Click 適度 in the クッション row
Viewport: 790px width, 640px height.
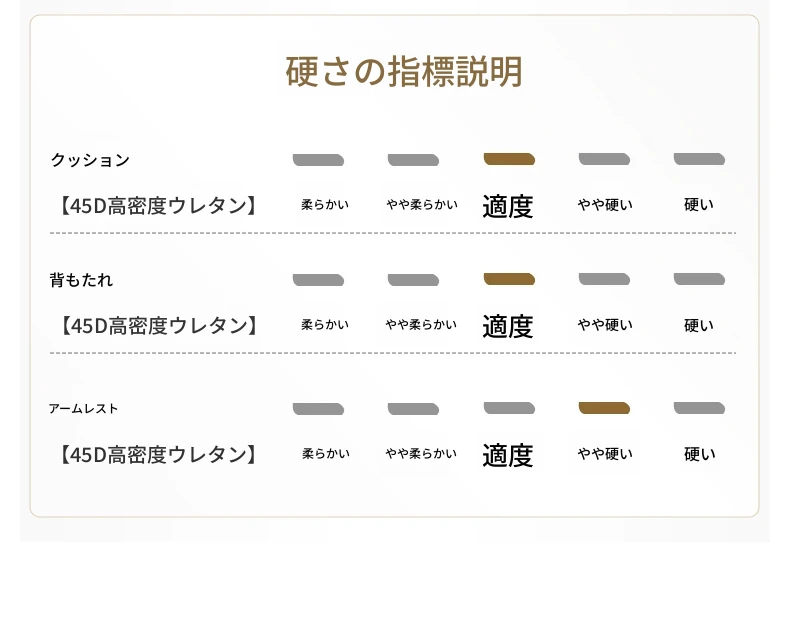(x=508, y=206)
